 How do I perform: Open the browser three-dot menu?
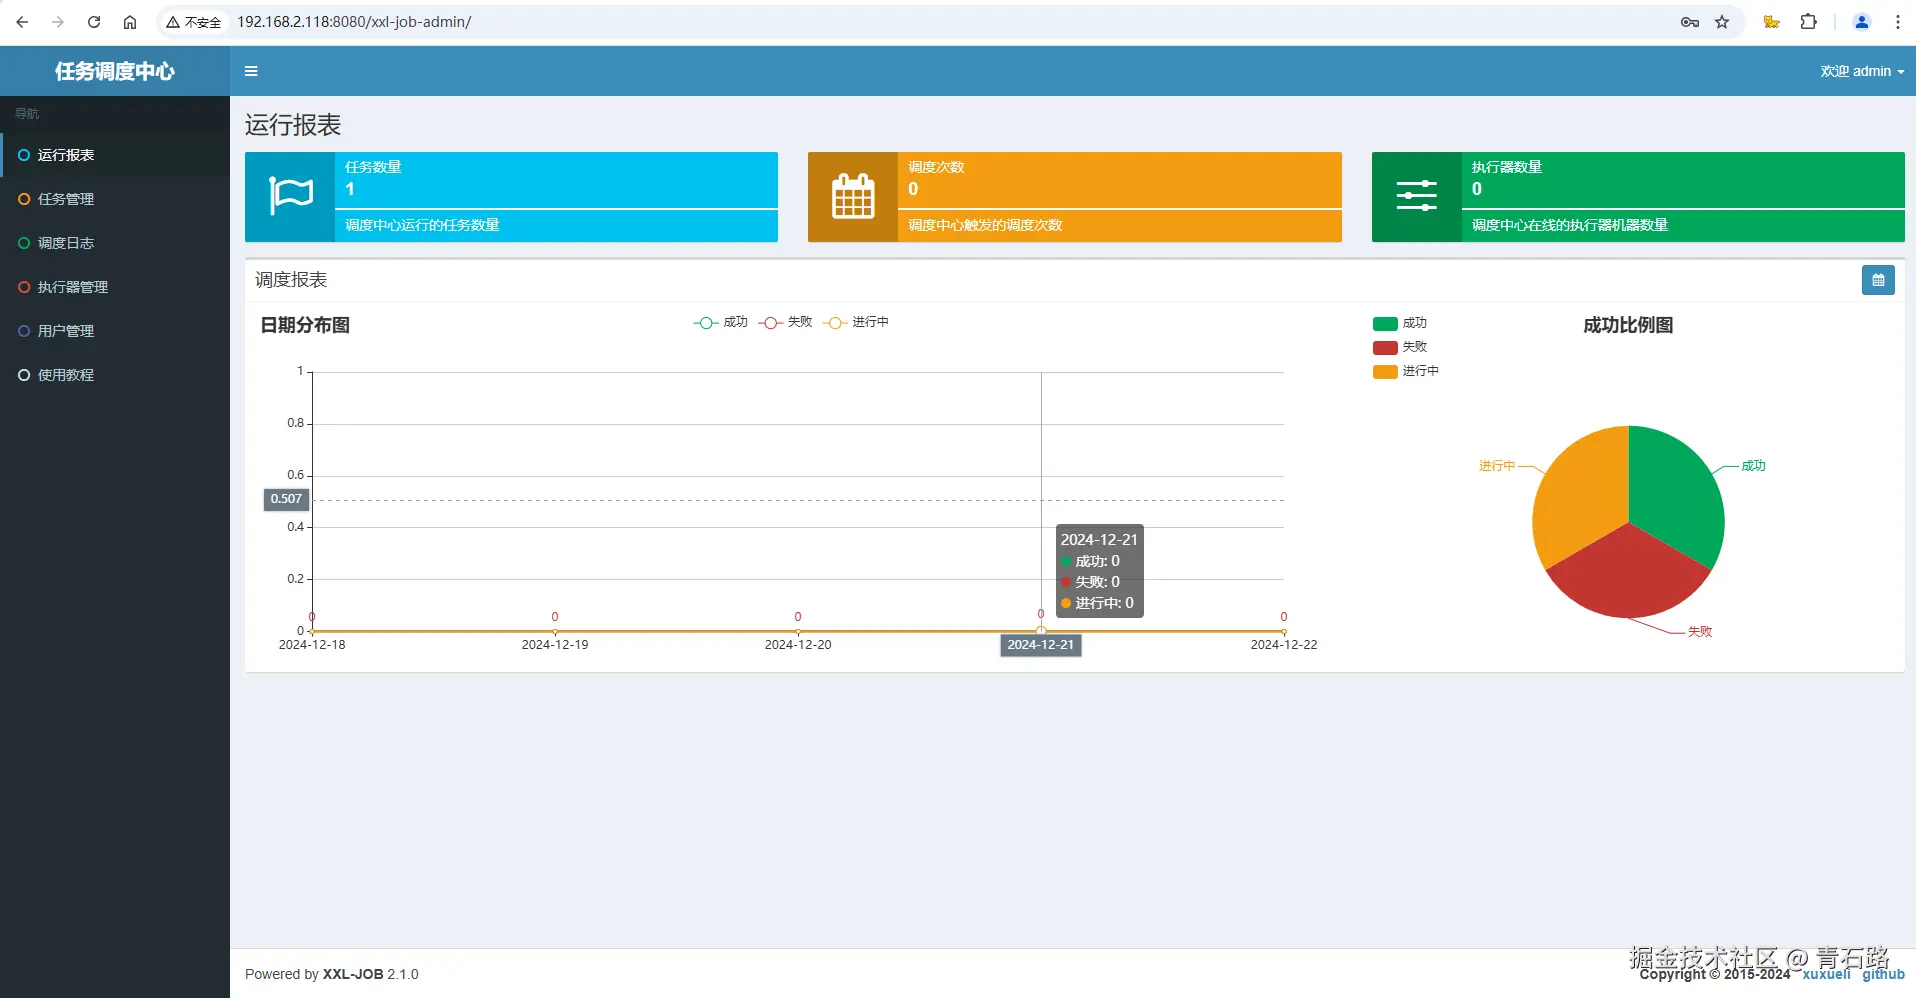click(1898, 22)
